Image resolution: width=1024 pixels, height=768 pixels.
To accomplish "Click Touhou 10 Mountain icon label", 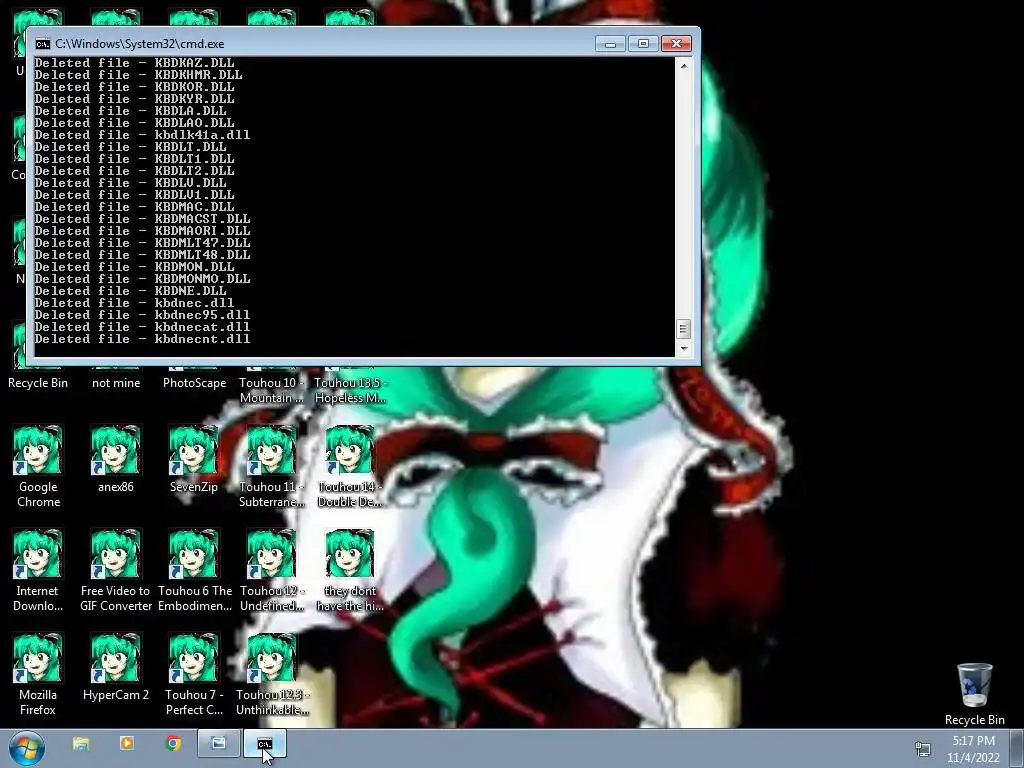I will point(272,390).
